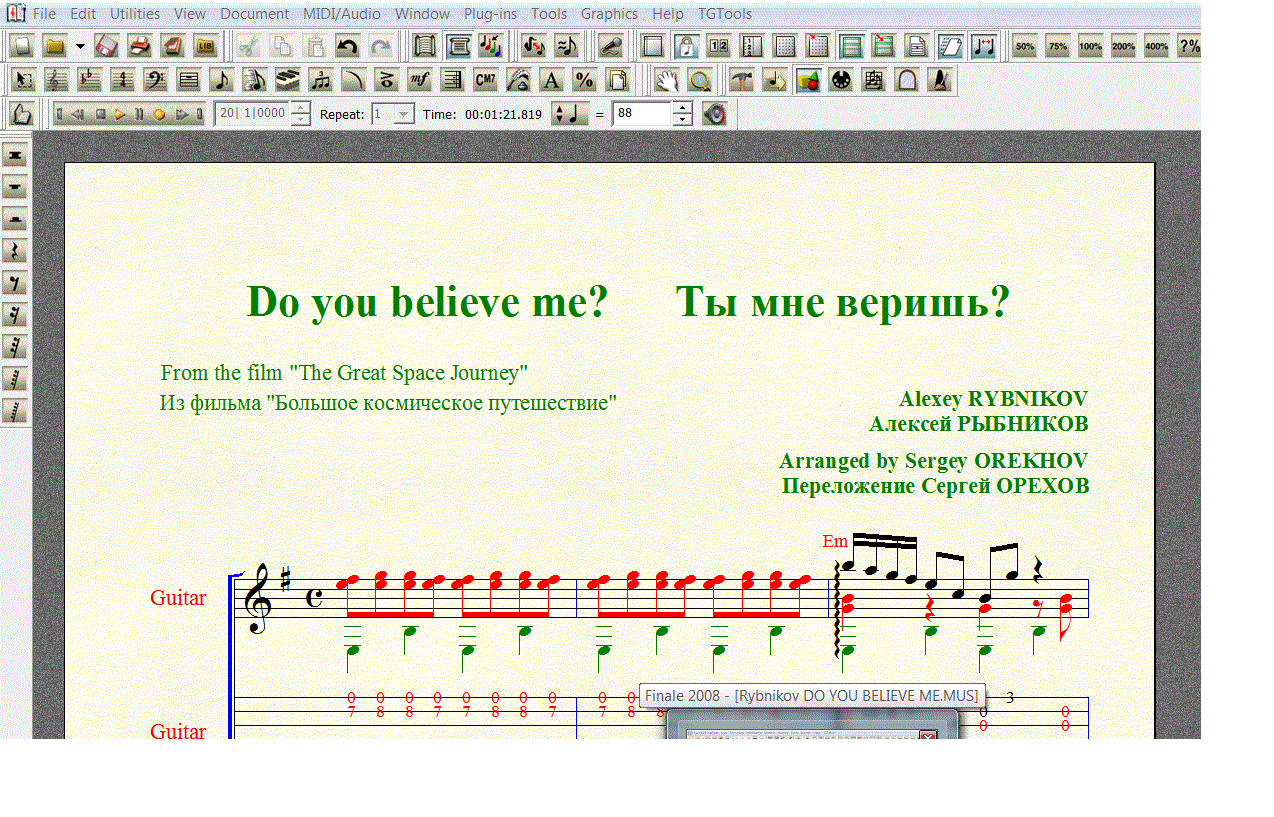Open the TGTools menu
Image resolution: width=1274 pixels, height=817 pixels.
(x=725, y=14)
